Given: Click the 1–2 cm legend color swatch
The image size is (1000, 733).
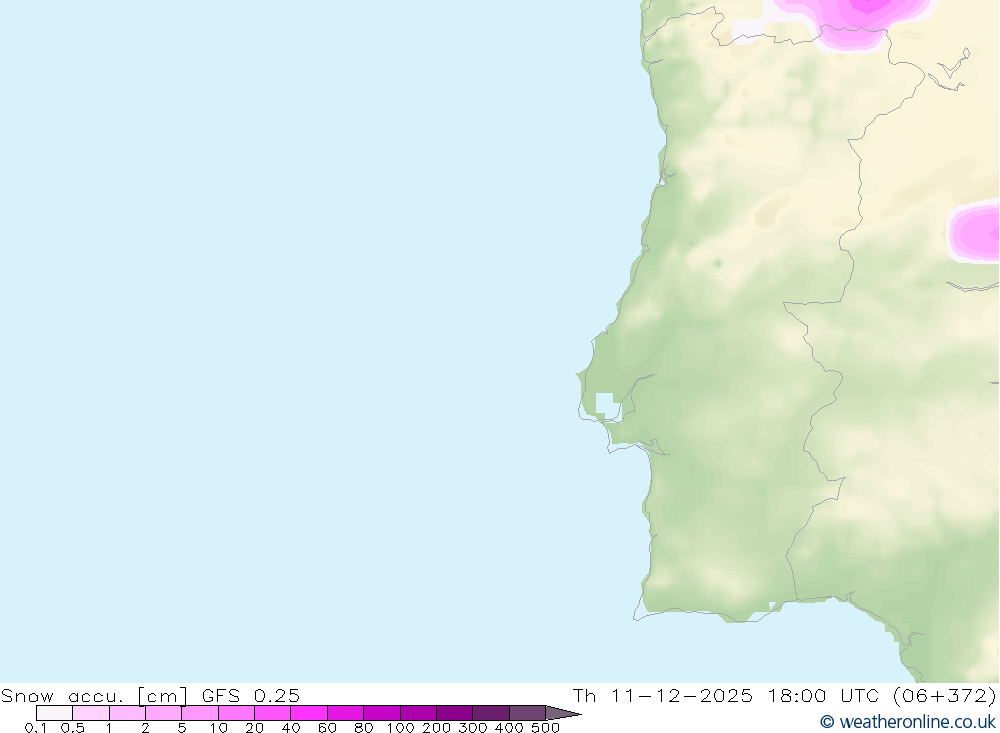Looking at the screenshot, I should 128,713.
